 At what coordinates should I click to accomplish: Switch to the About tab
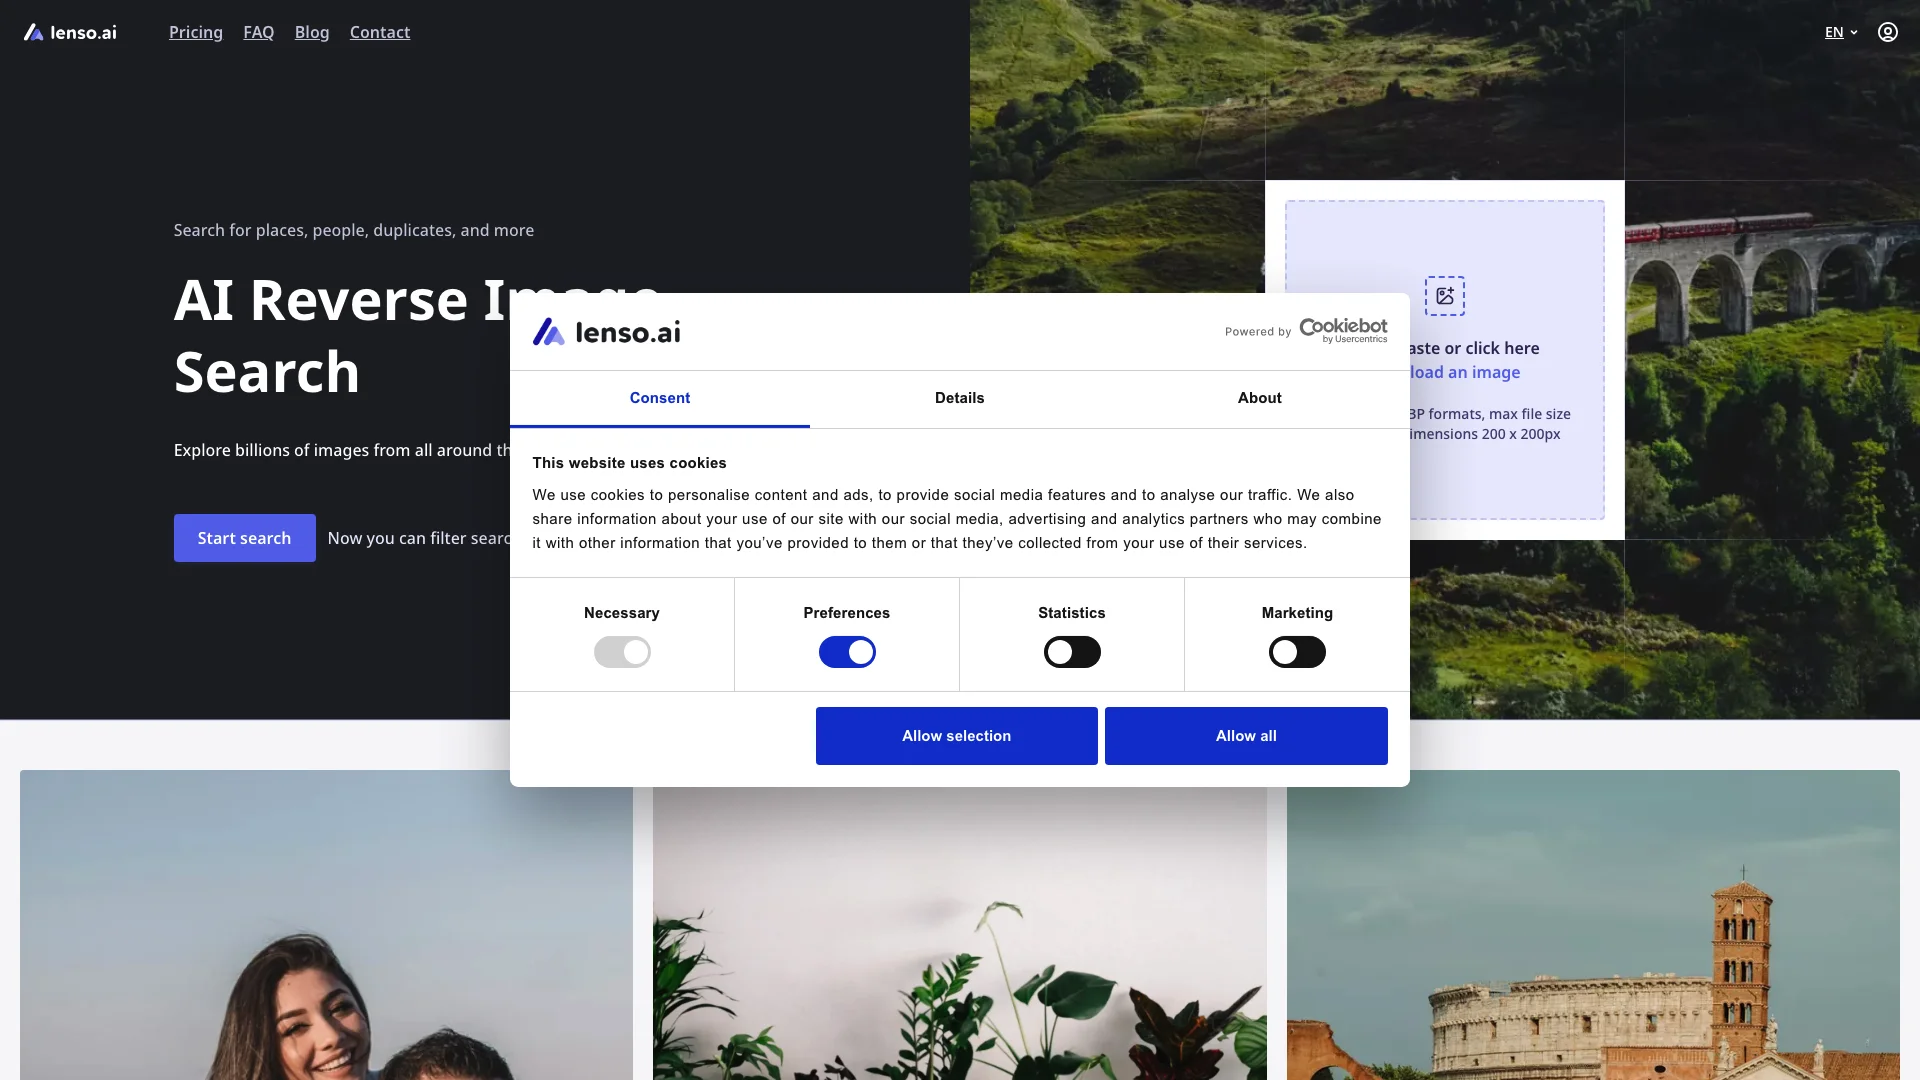click(1259, 398)
